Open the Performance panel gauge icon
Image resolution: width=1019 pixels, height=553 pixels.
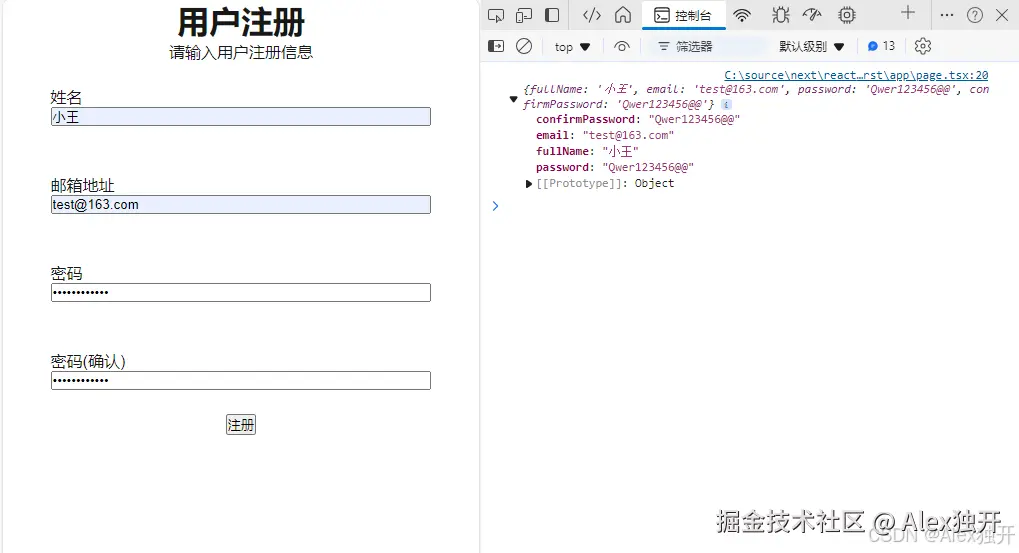[812, 15]
